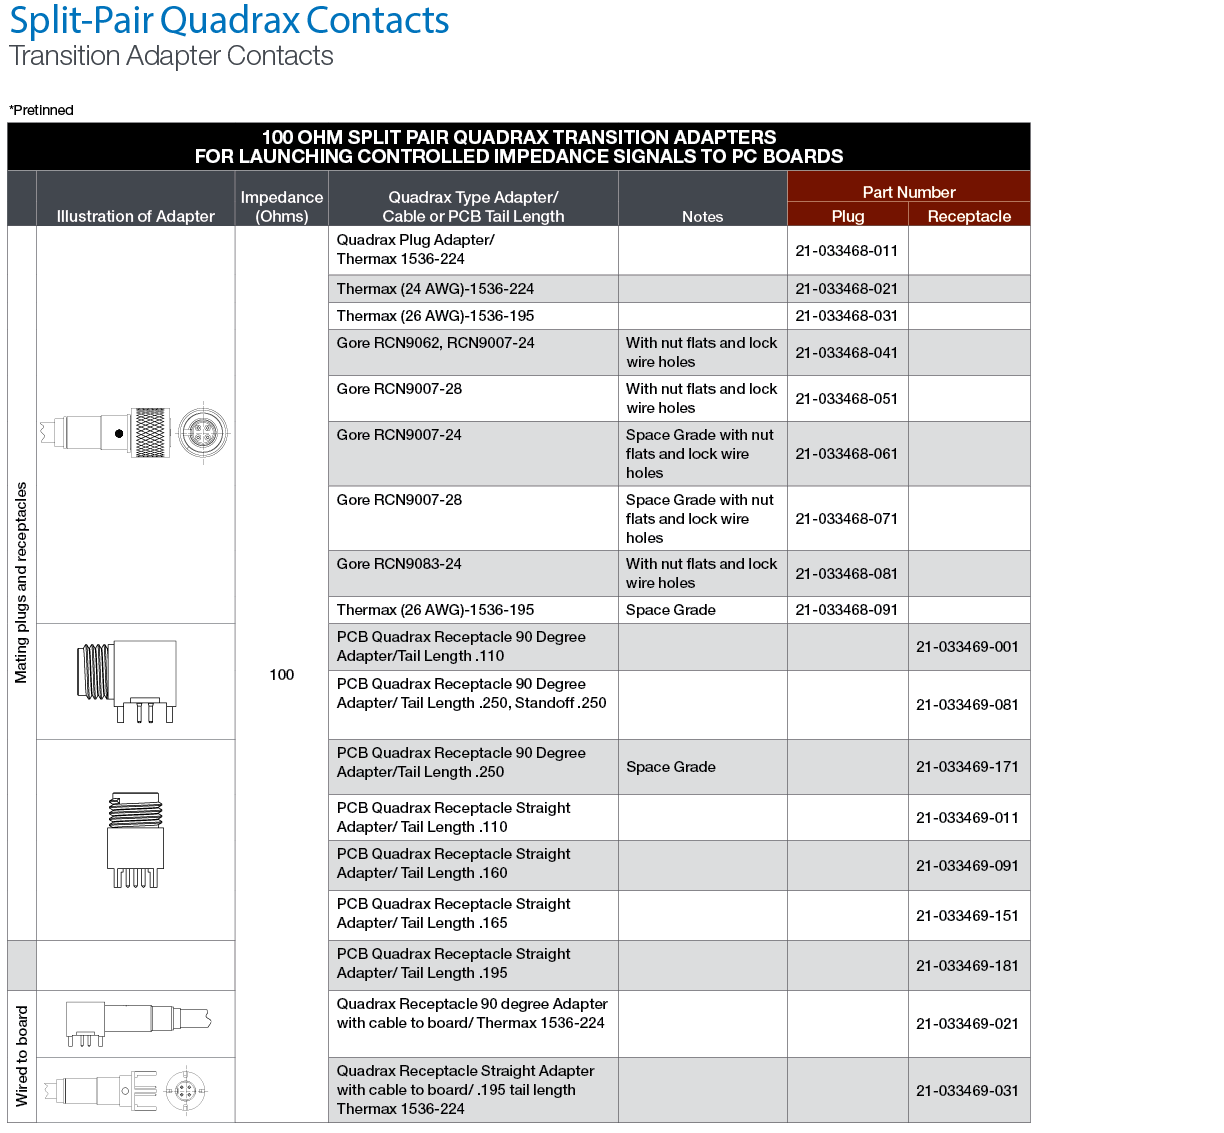Image resolution: width=1224 pixels, height=1133 pixels.
Task: Click the 'Mating plugs and receptacles' vertical label
Action: [x=21, y=583]
